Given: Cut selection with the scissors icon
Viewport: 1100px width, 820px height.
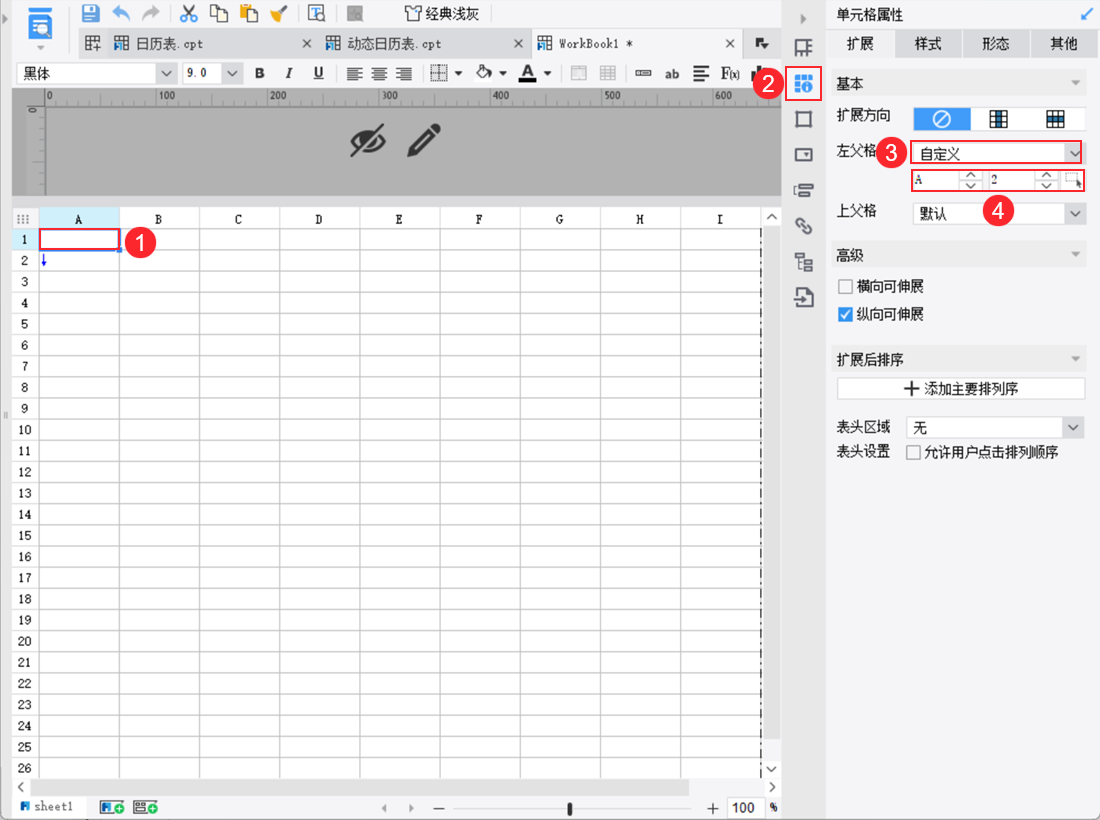Looking at the screenshot, I should (188, 13).
